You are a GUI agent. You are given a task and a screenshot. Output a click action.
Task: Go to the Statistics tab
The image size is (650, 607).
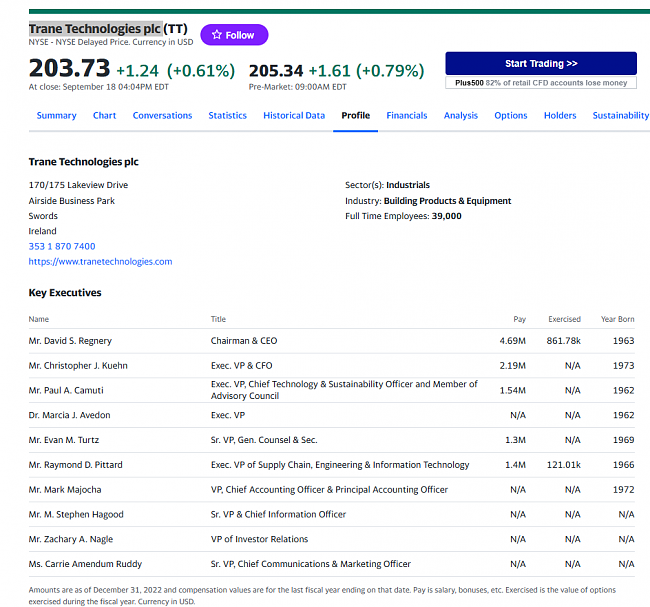point(228,116)
